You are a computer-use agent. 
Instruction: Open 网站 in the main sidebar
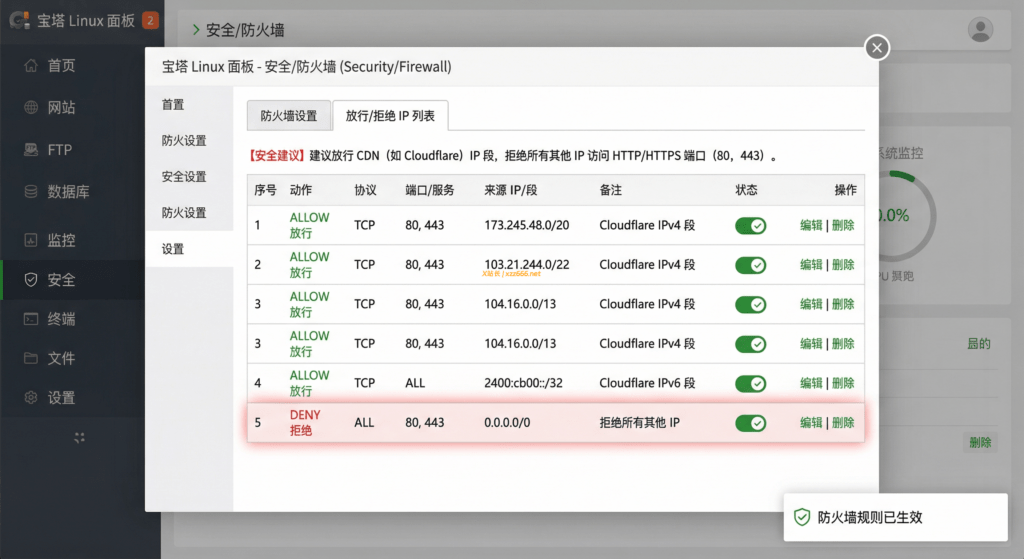pos(61,107)
